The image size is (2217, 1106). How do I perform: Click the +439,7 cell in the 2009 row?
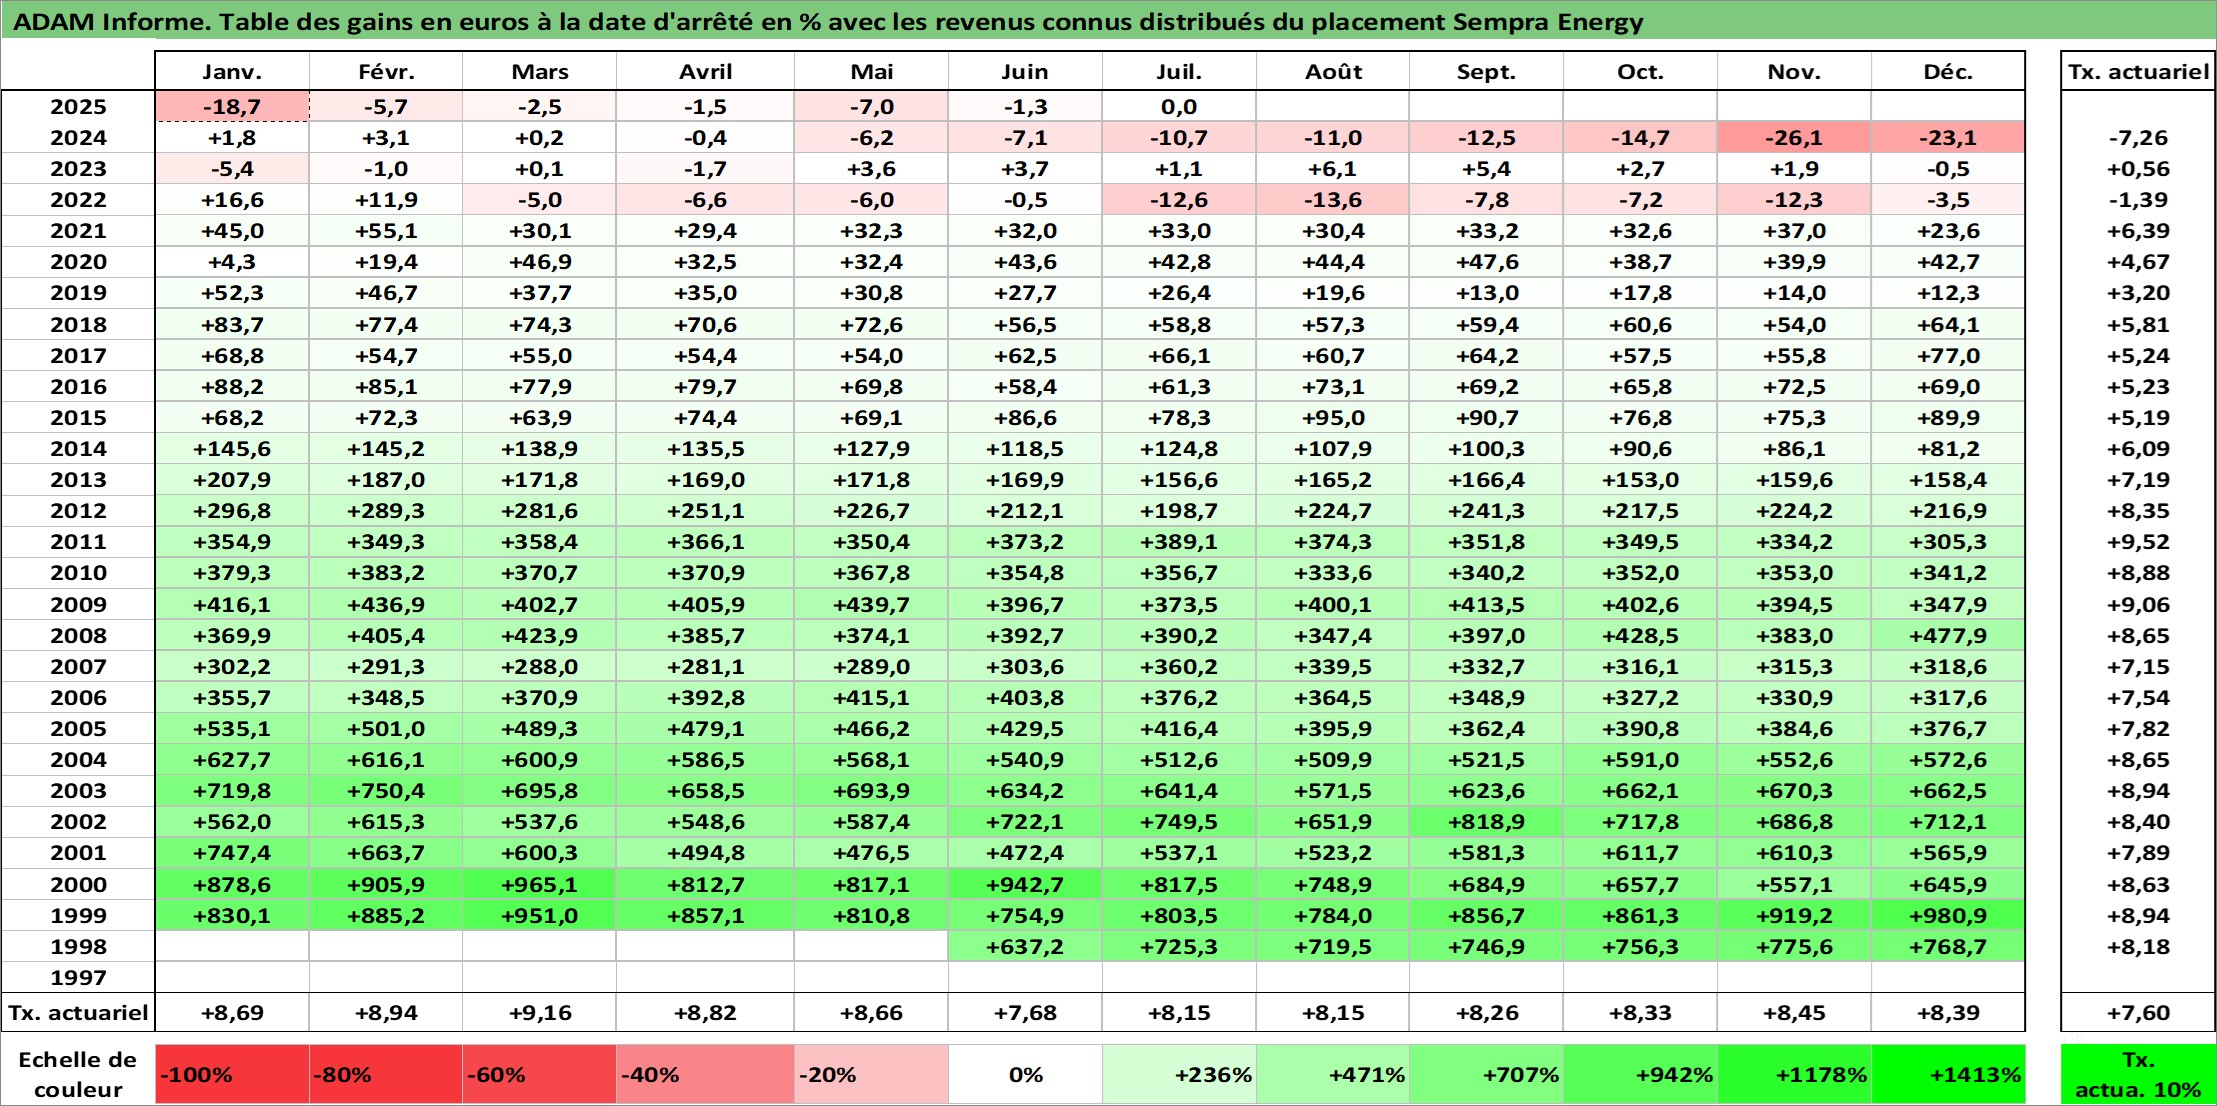871,604
